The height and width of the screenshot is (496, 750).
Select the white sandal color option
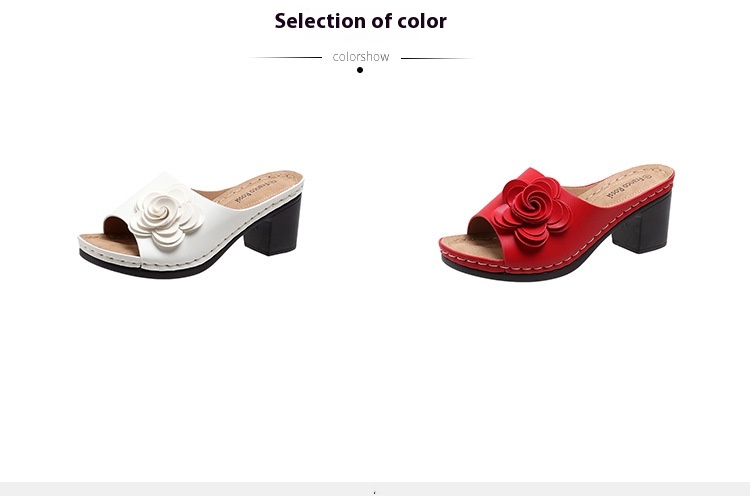[x=191, y=224]
